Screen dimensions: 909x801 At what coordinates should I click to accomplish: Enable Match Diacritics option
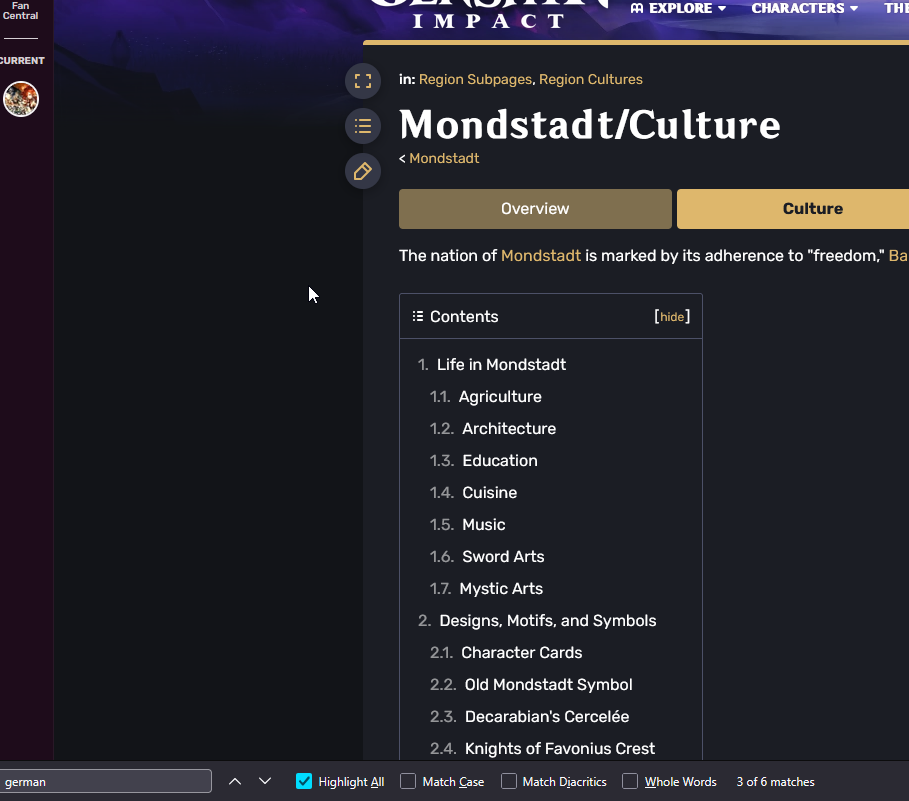pyautogui.click(x=508, y=781)
